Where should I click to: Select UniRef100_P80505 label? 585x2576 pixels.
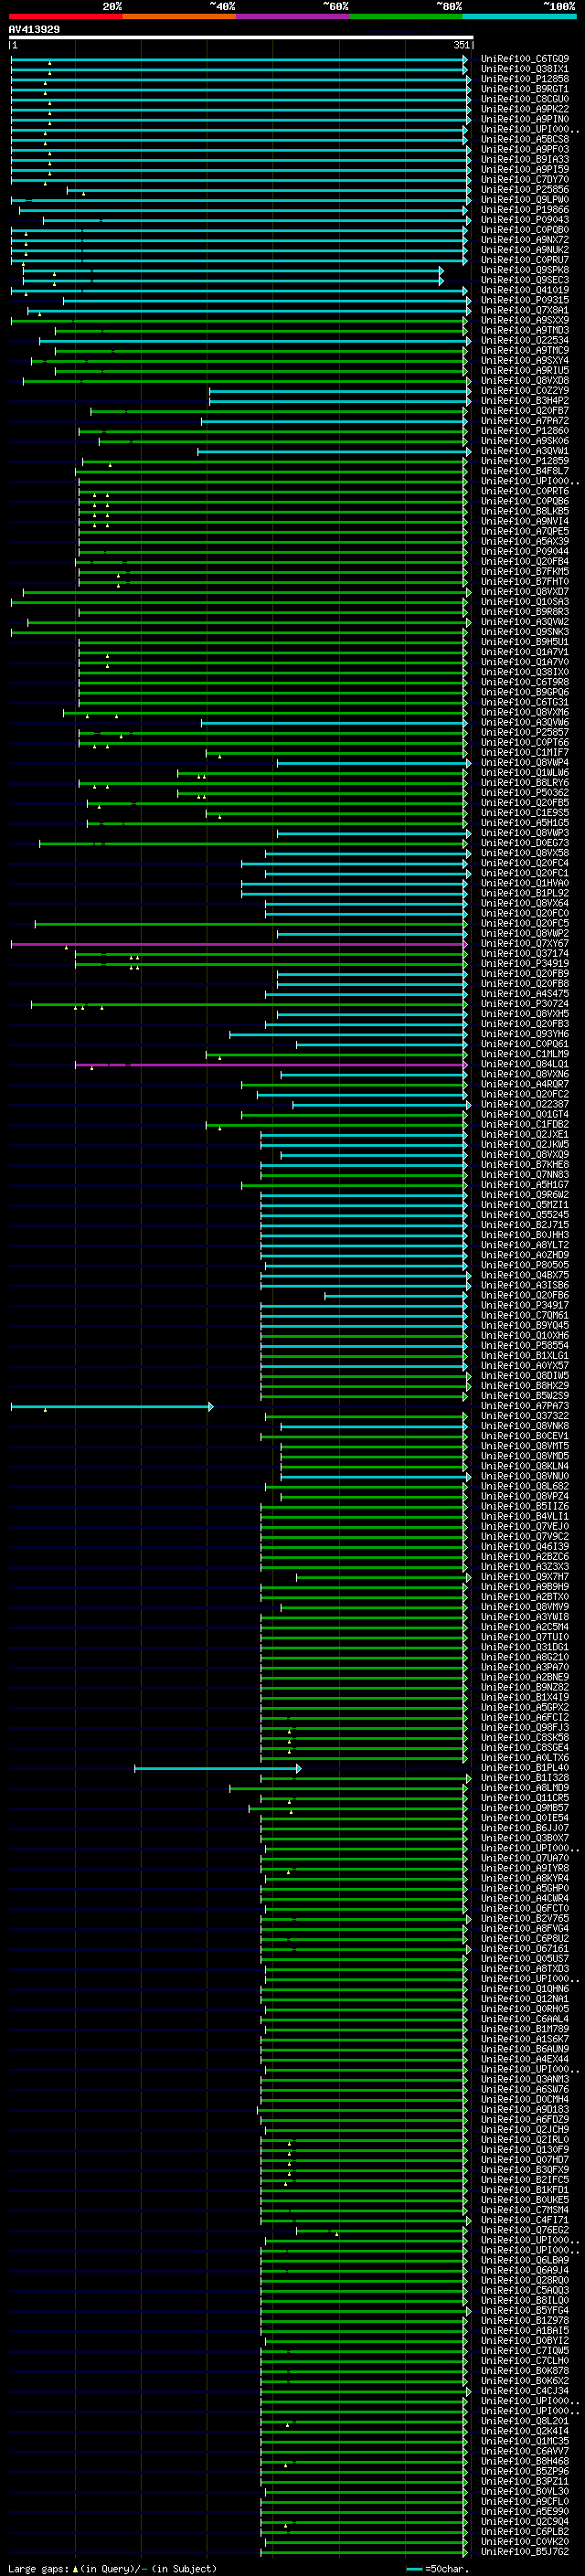click(525, 1265)
